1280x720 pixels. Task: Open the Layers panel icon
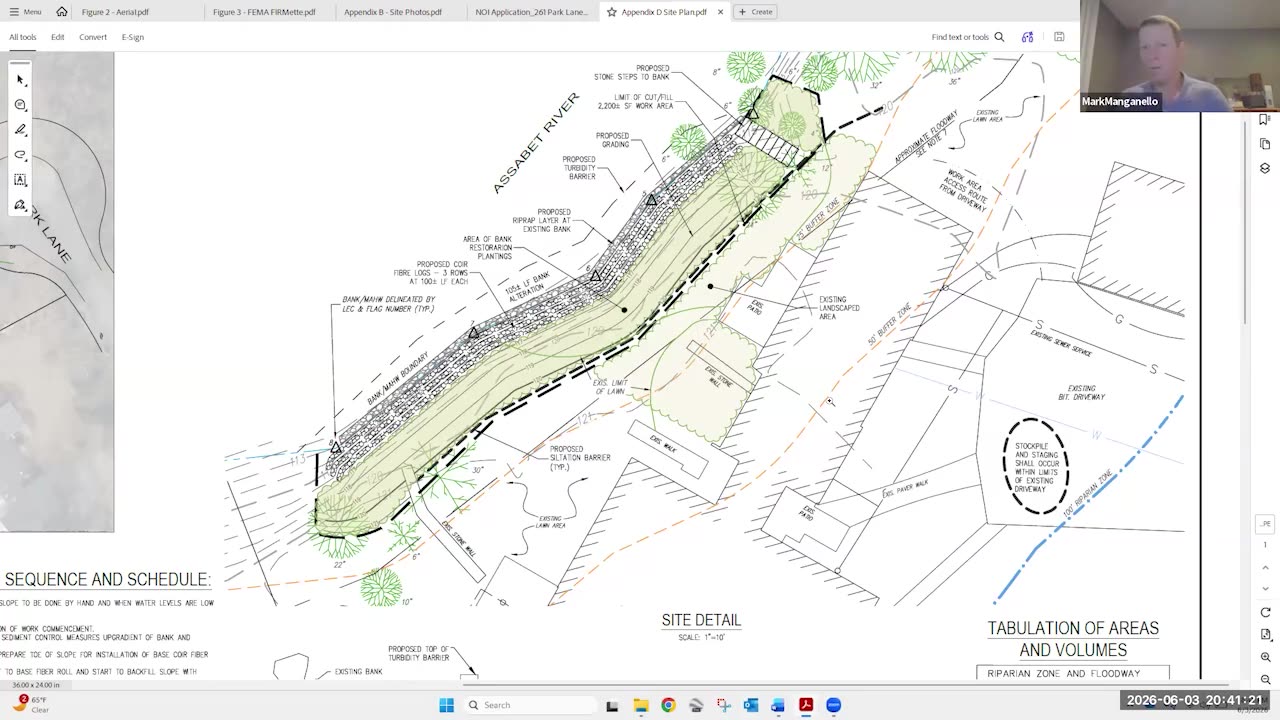(x=1265, y=168)
